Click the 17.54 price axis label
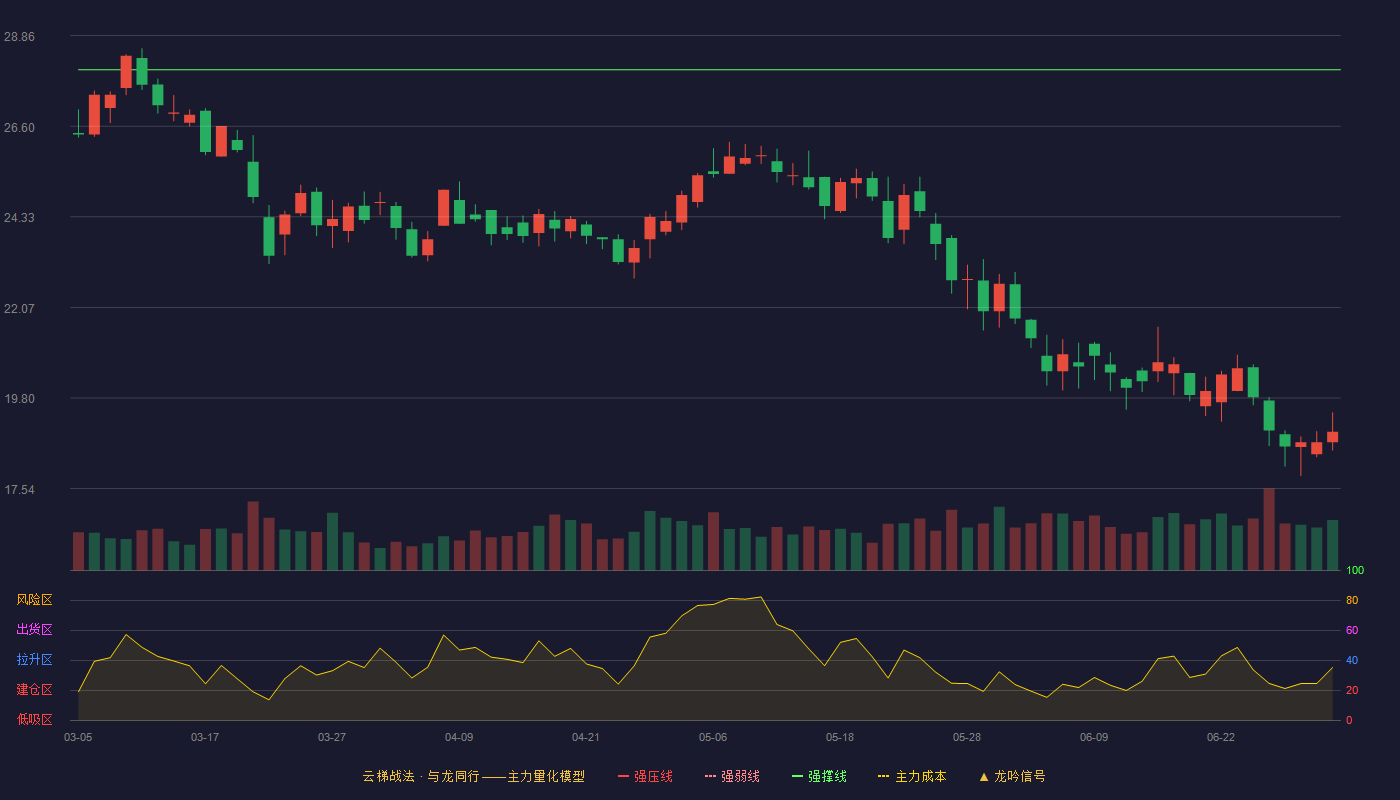 pos(19,489)
